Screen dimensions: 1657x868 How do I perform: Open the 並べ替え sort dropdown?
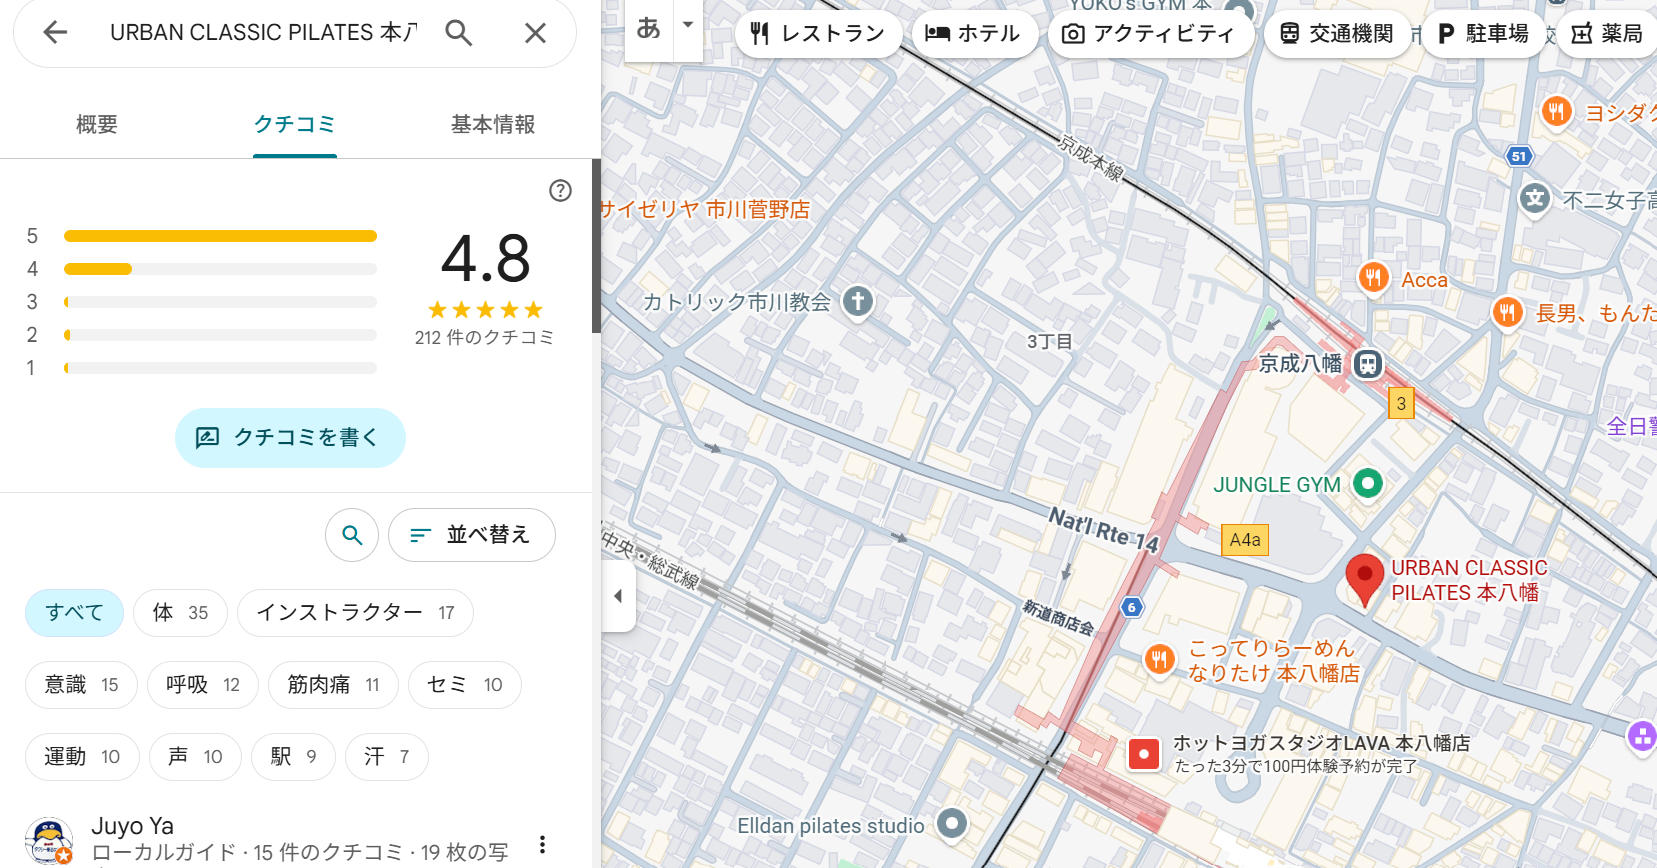471,535
